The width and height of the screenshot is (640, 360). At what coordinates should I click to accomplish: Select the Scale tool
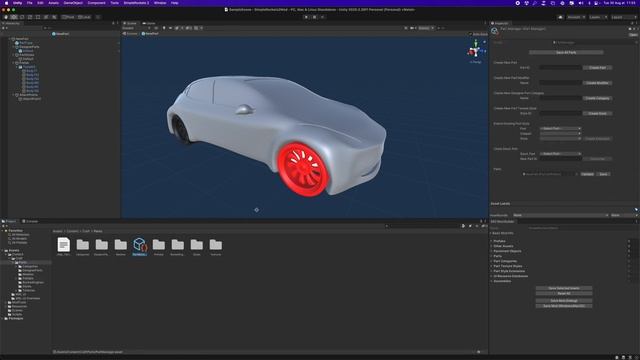[x=30, y=17]
